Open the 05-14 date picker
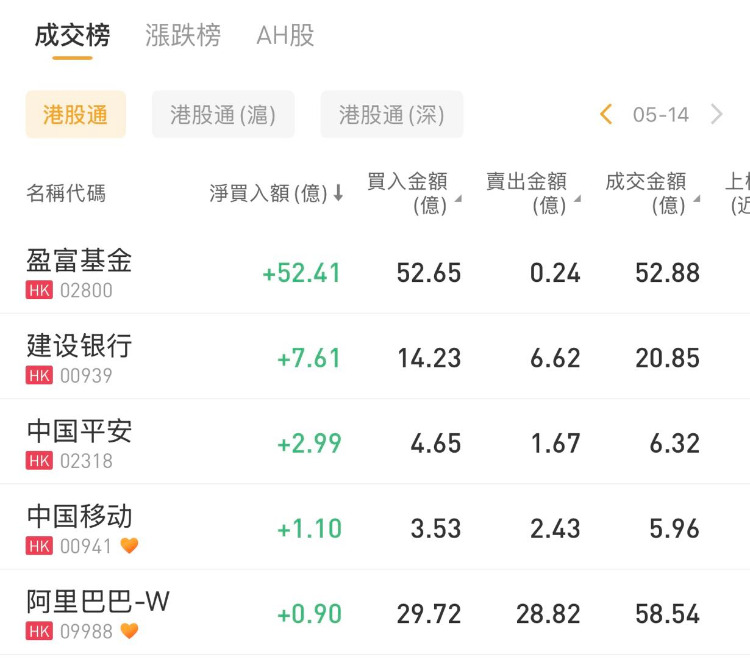Viewport: 750px width, 659px height. click(x=661, y=115)
